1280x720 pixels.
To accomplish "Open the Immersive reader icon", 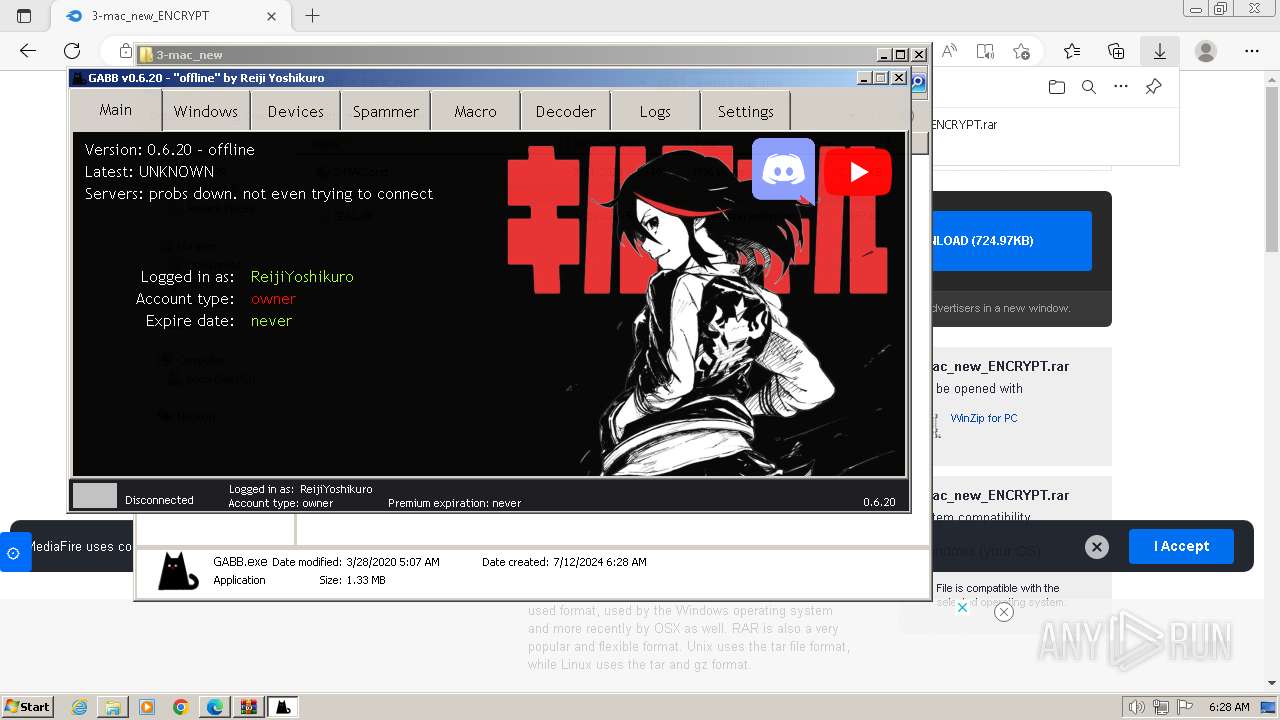I will tap(985, 51).
